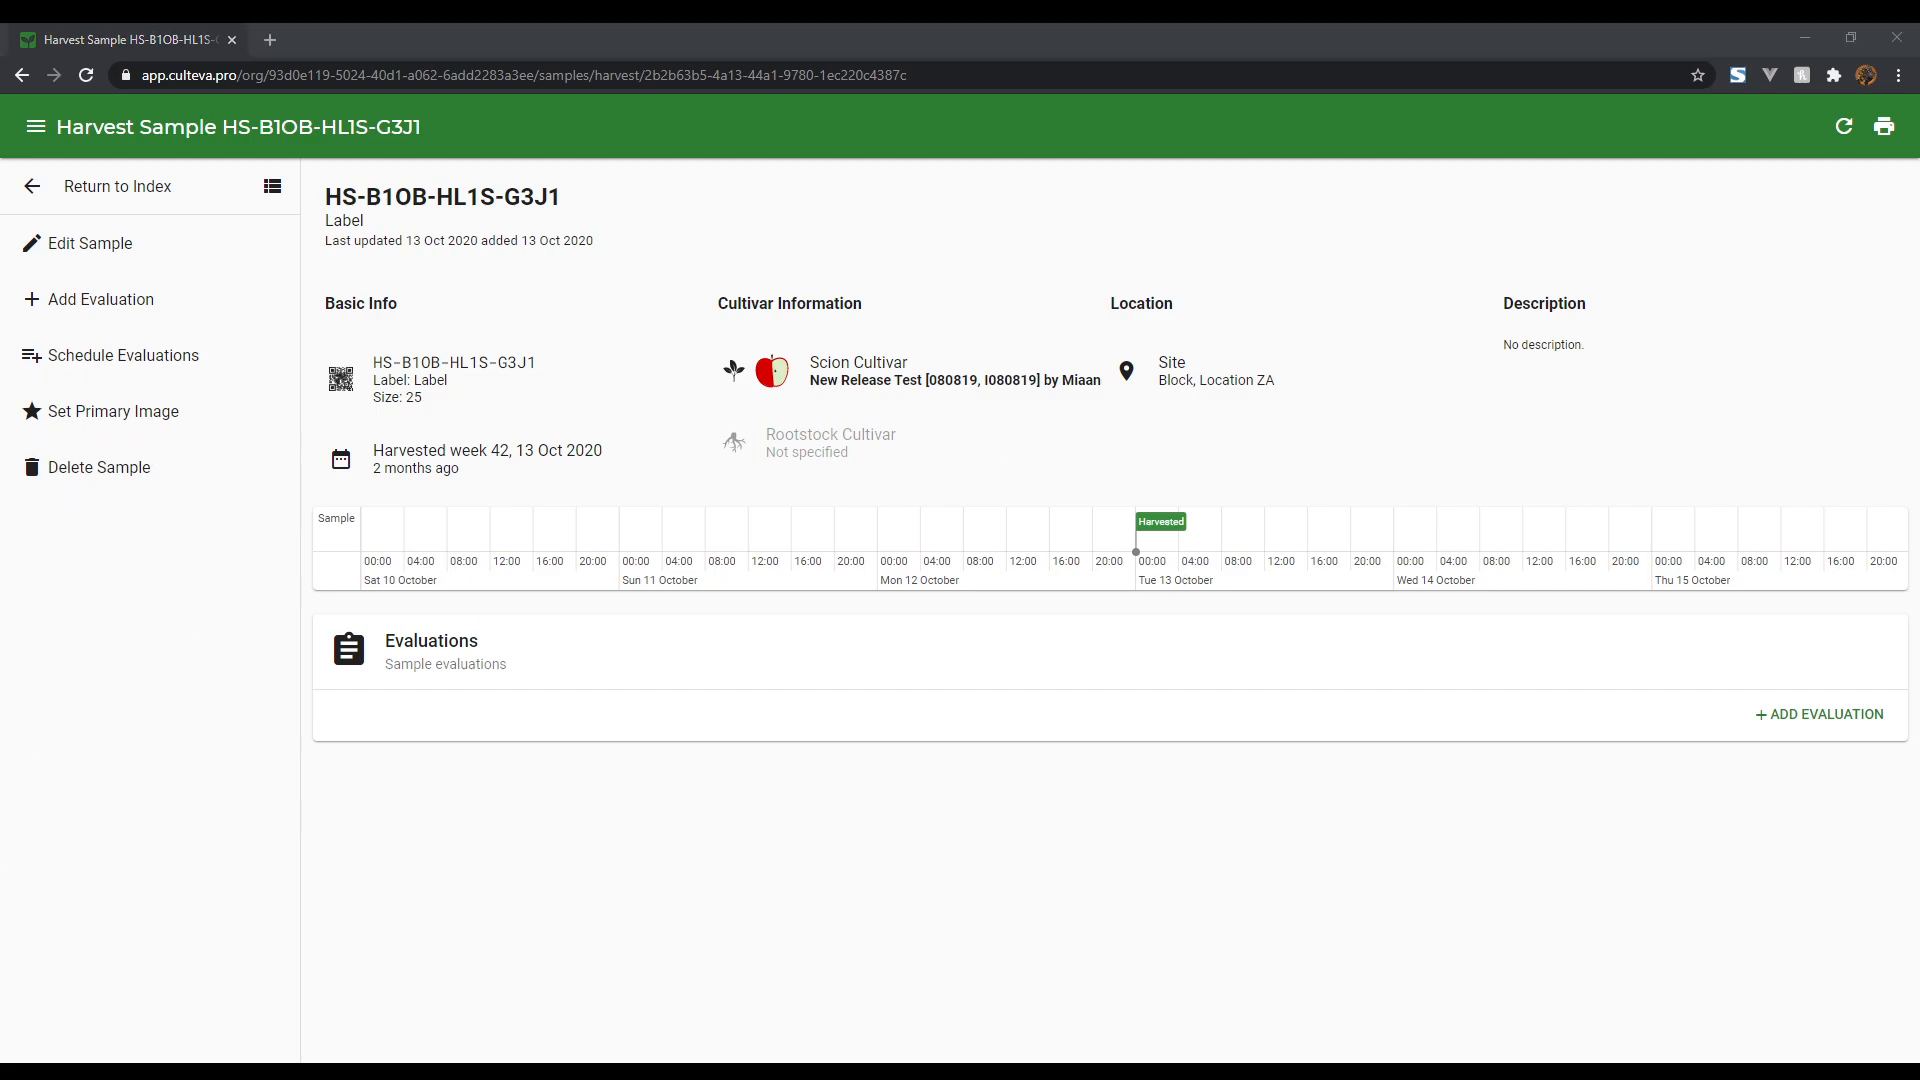Screen dimensions: 1920x1080
Task: Click Return to Index link
Action: (x=117, y=186)
